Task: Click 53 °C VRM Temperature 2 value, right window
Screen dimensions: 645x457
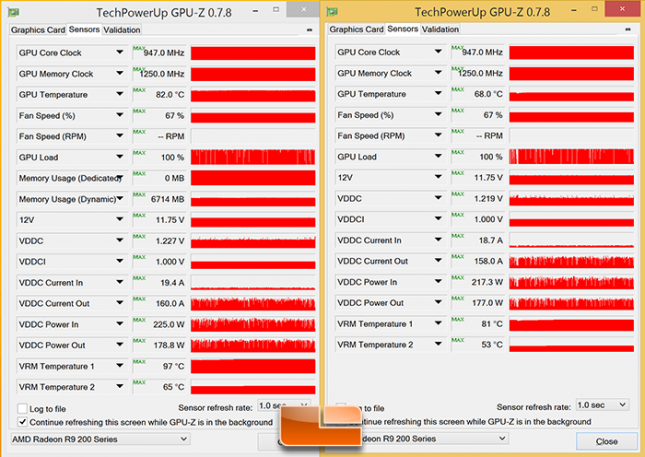Action: (x=492, y=345)
